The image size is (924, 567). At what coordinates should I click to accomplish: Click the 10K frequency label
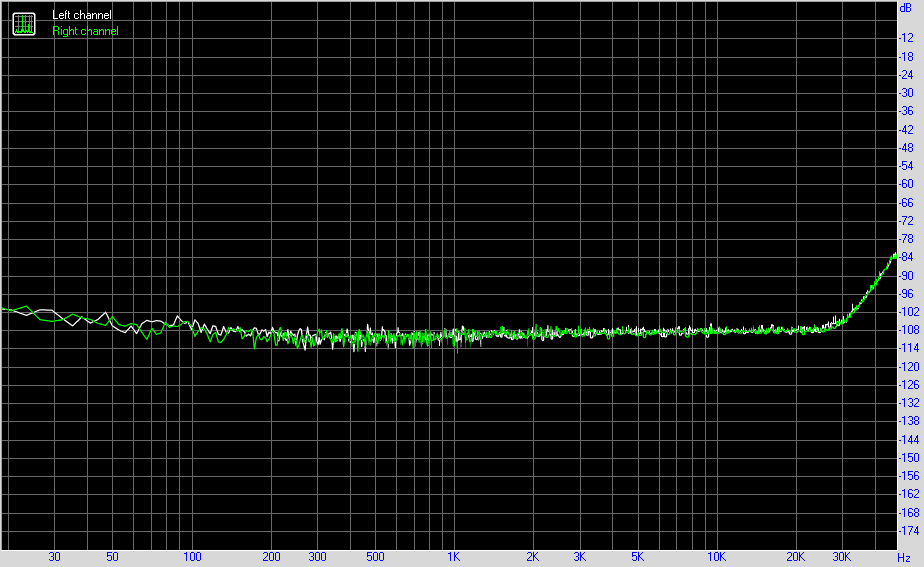[717, 557]
